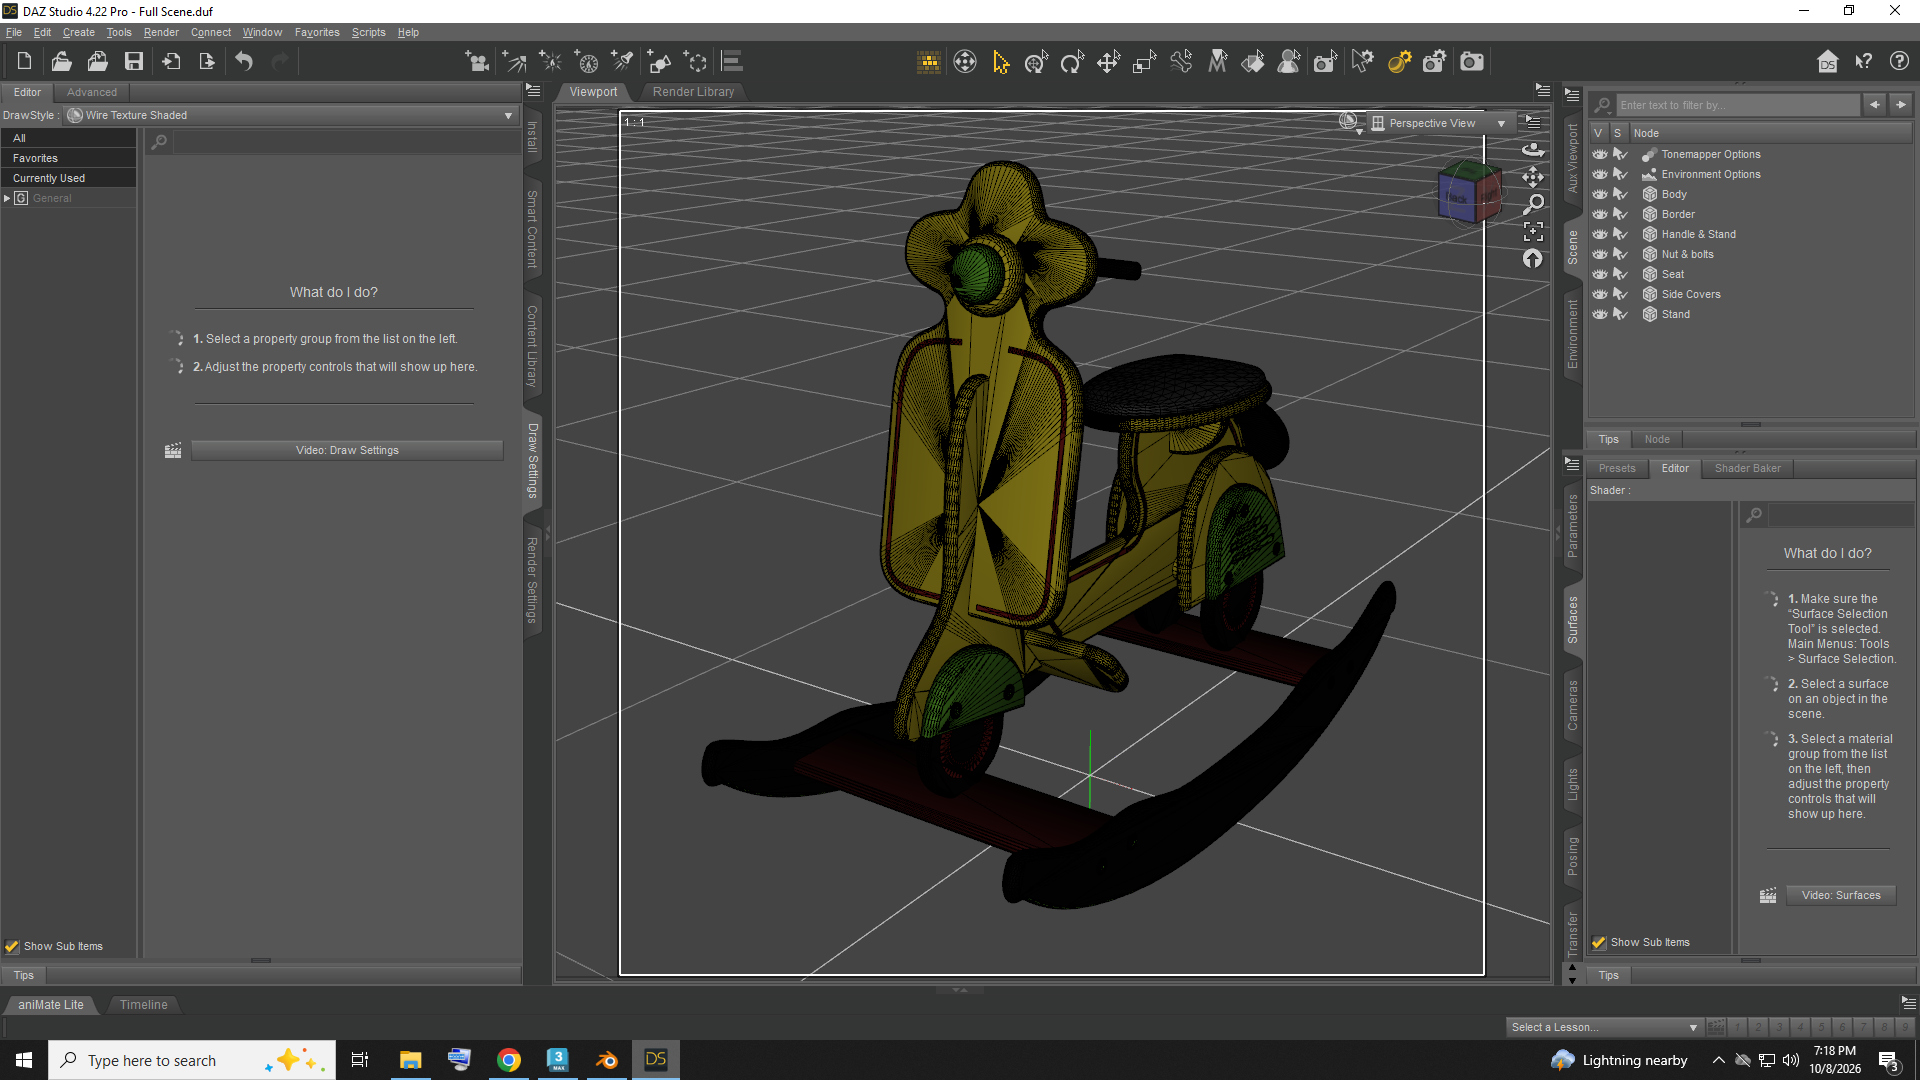Select the Universal manipulator tool

click(1036, 62)
